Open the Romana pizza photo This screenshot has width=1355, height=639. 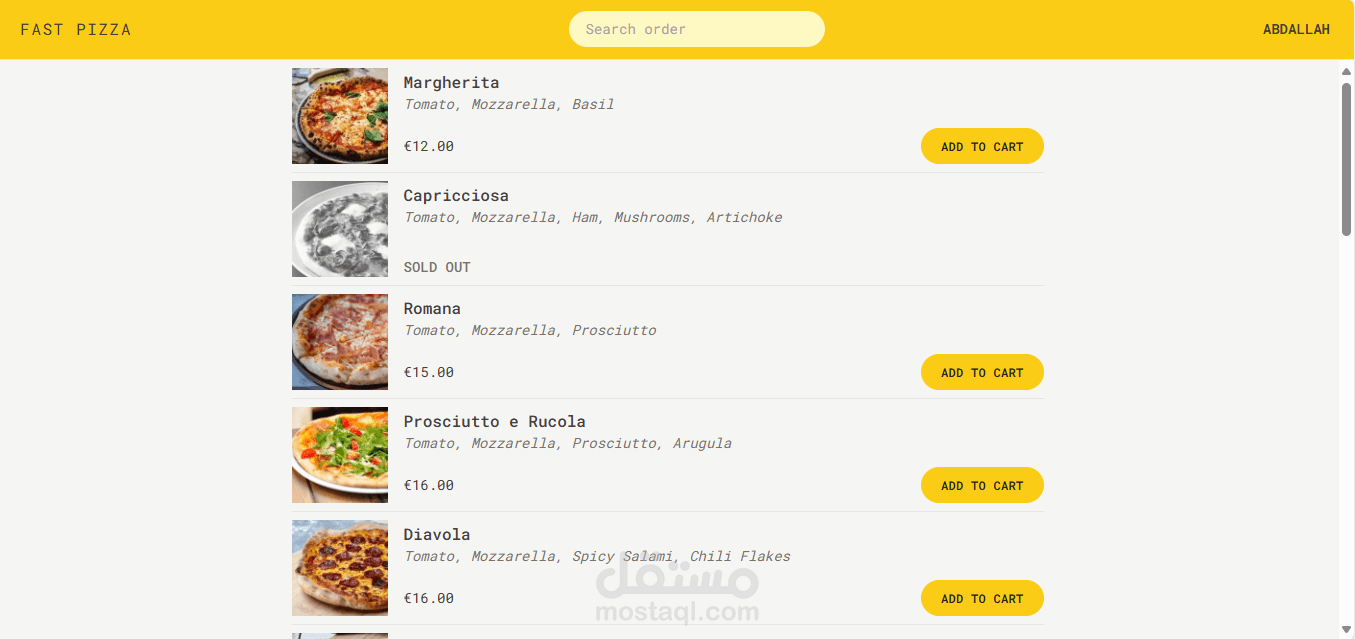pyautogui.click(x=340, y=342)
